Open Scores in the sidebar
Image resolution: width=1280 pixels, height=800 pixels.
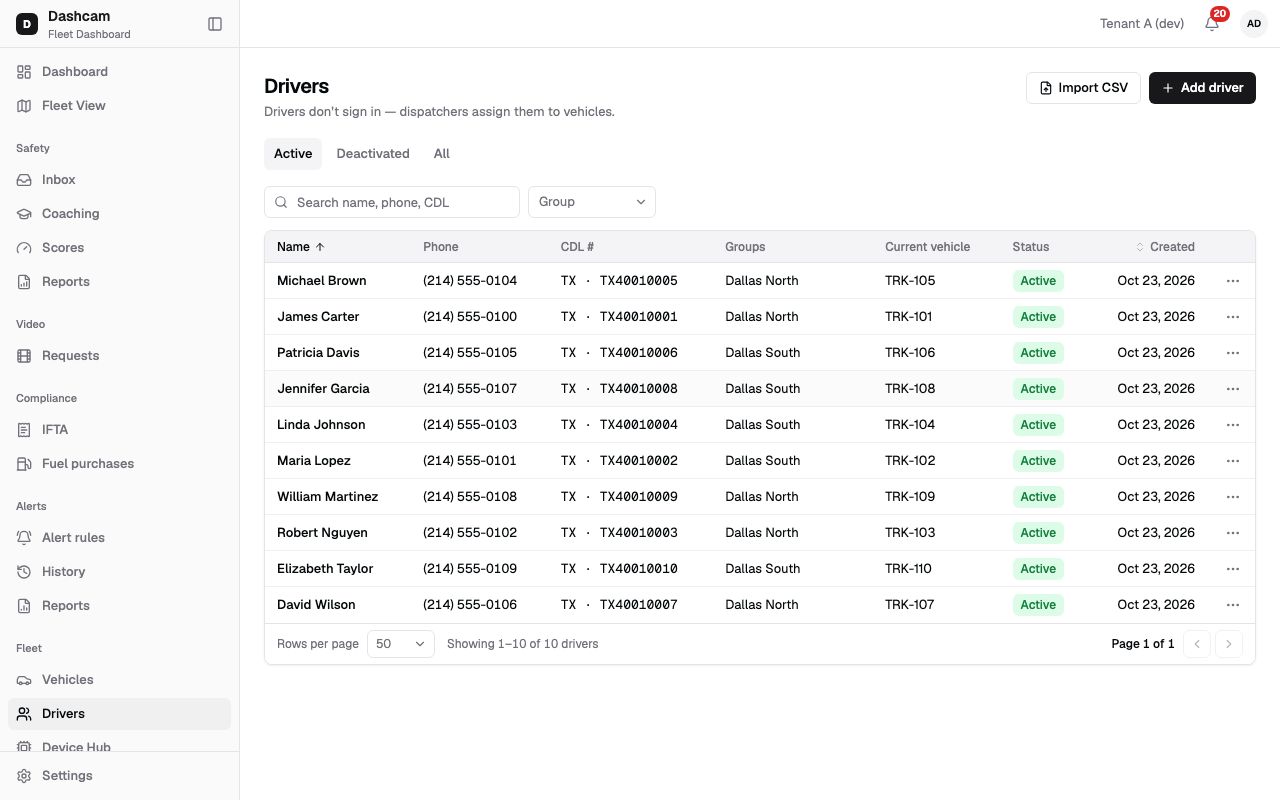(119, 248)
